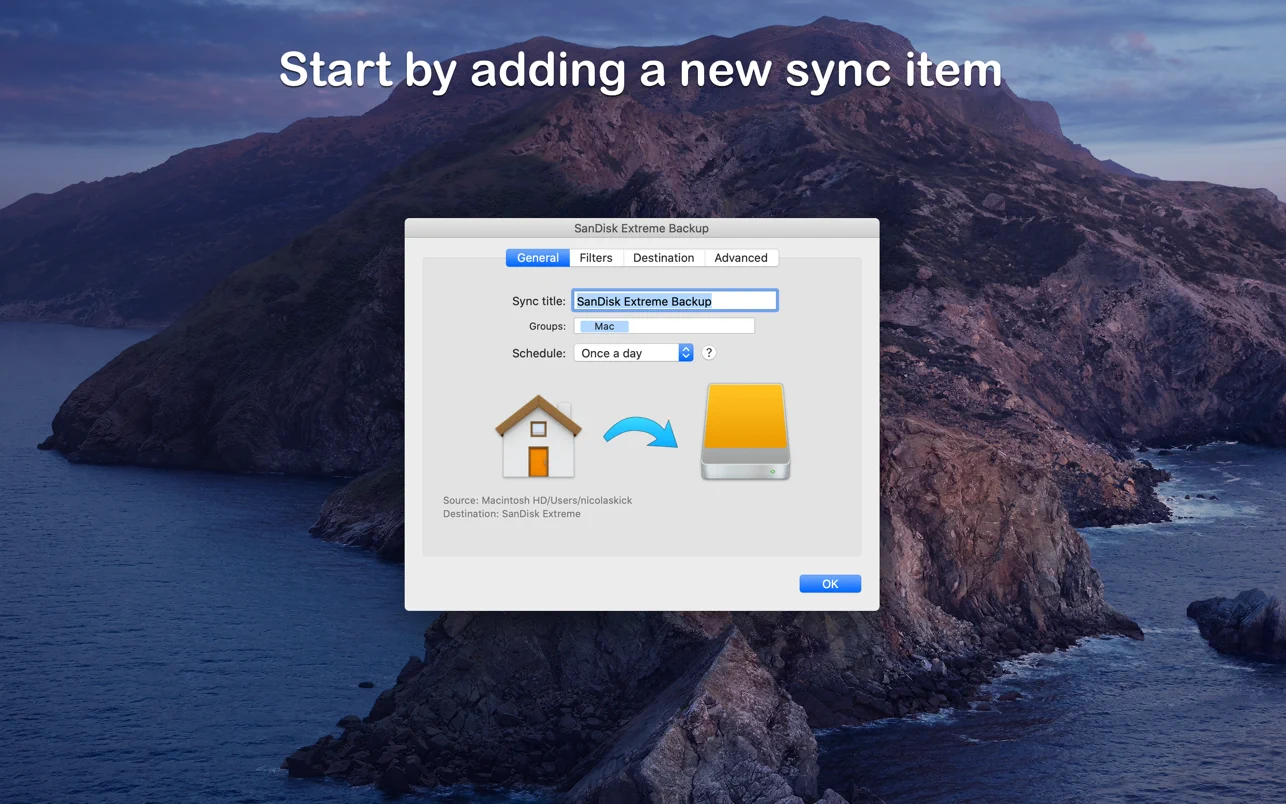Click the Source: Macintosh HD path text

[x=536, y=500]
